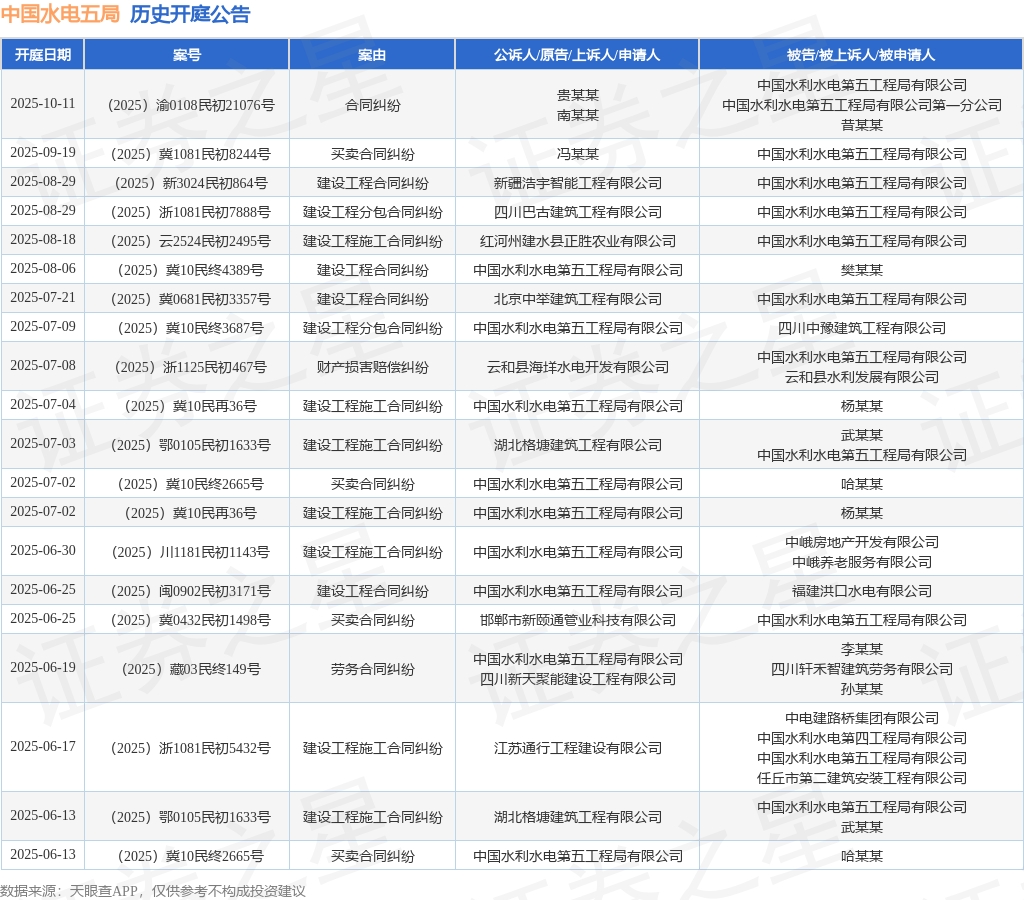Select the 案由 column header
Screen dimensions: 1024x900
point(372,55)
